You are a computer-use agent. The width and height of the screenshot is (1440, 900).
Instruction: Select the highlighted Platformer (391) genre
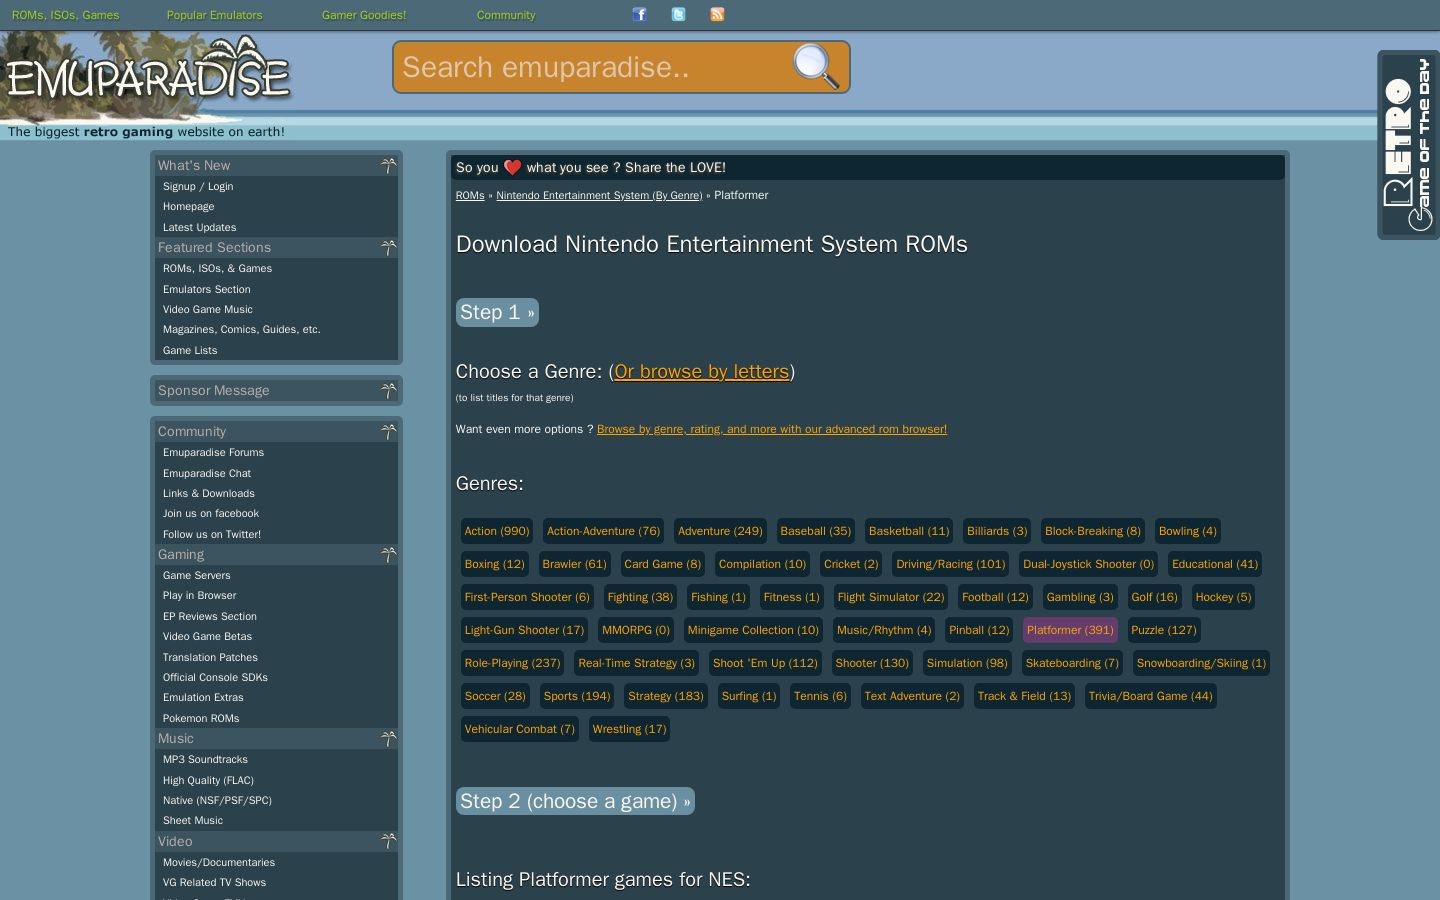(1070, 630)
